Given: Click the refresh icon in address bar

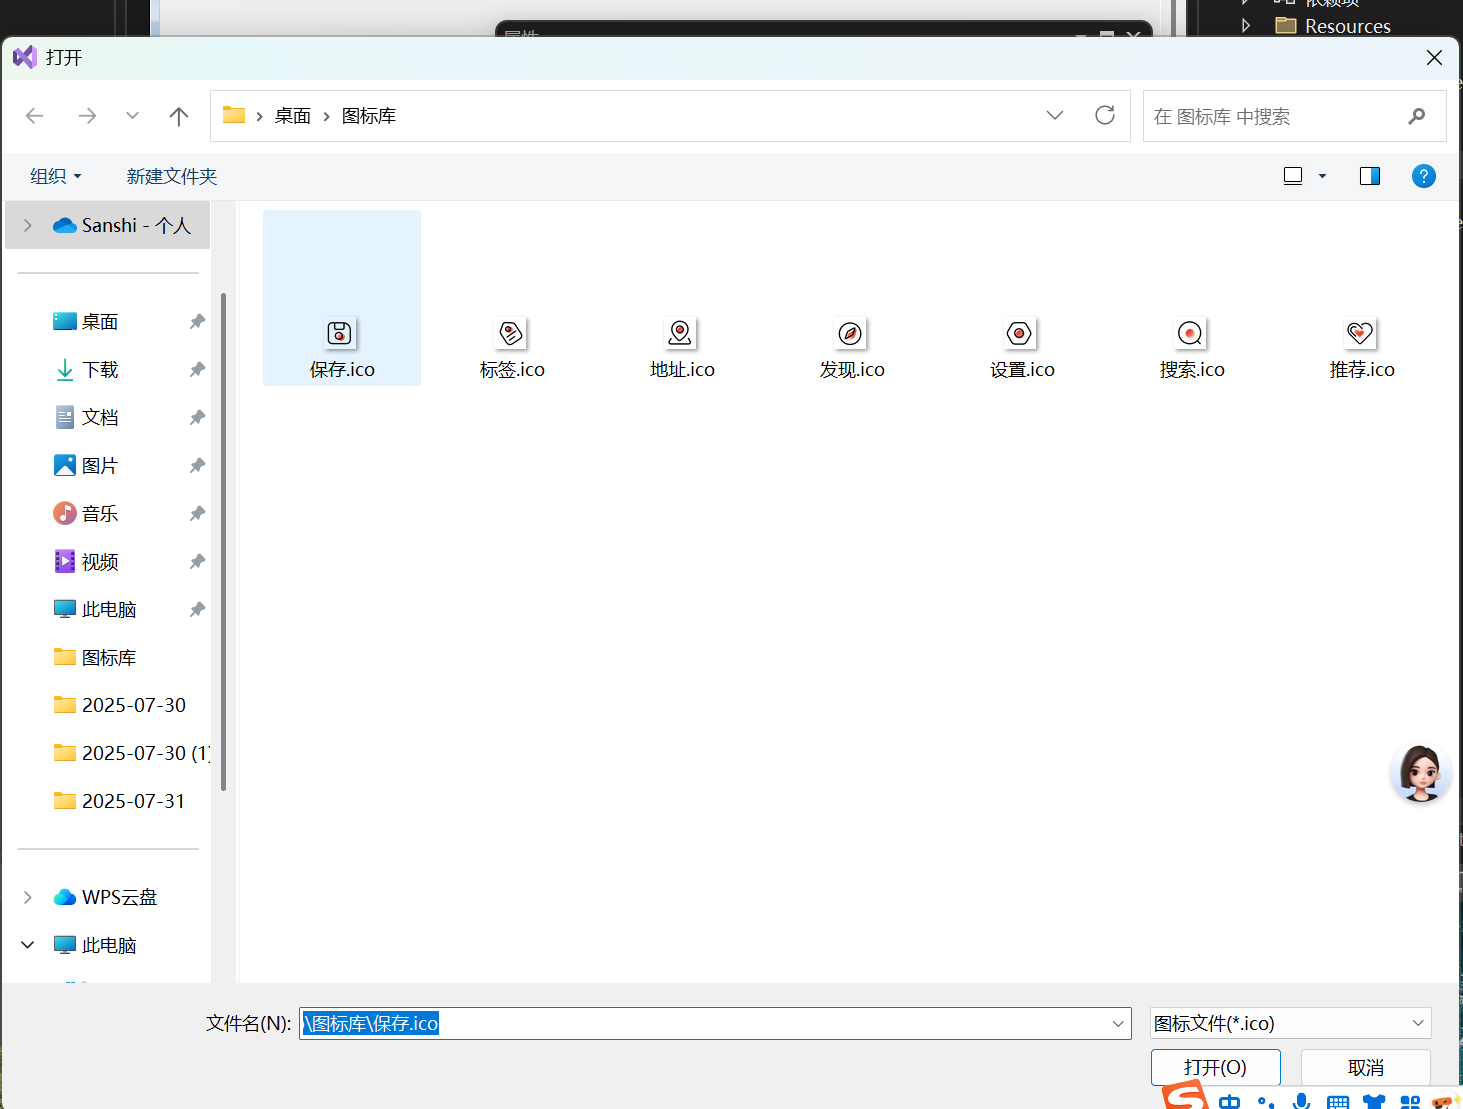Looking at the screenshot, I should pos(1104,115).
